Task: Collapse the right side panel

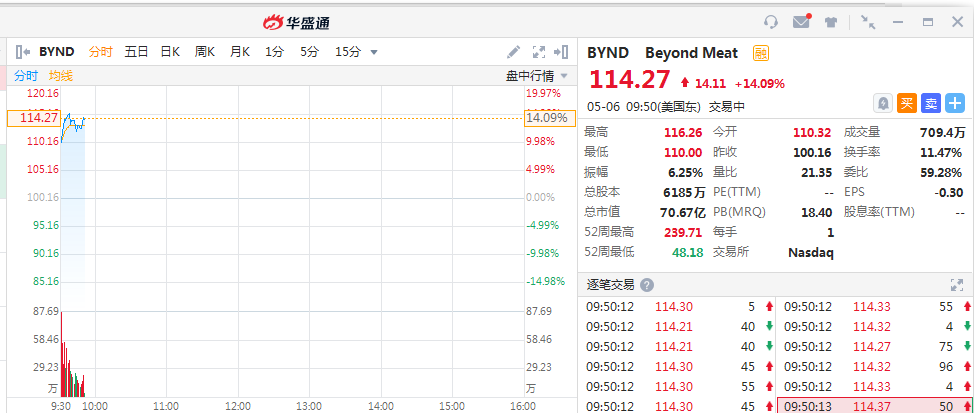Action: [561, 52]
